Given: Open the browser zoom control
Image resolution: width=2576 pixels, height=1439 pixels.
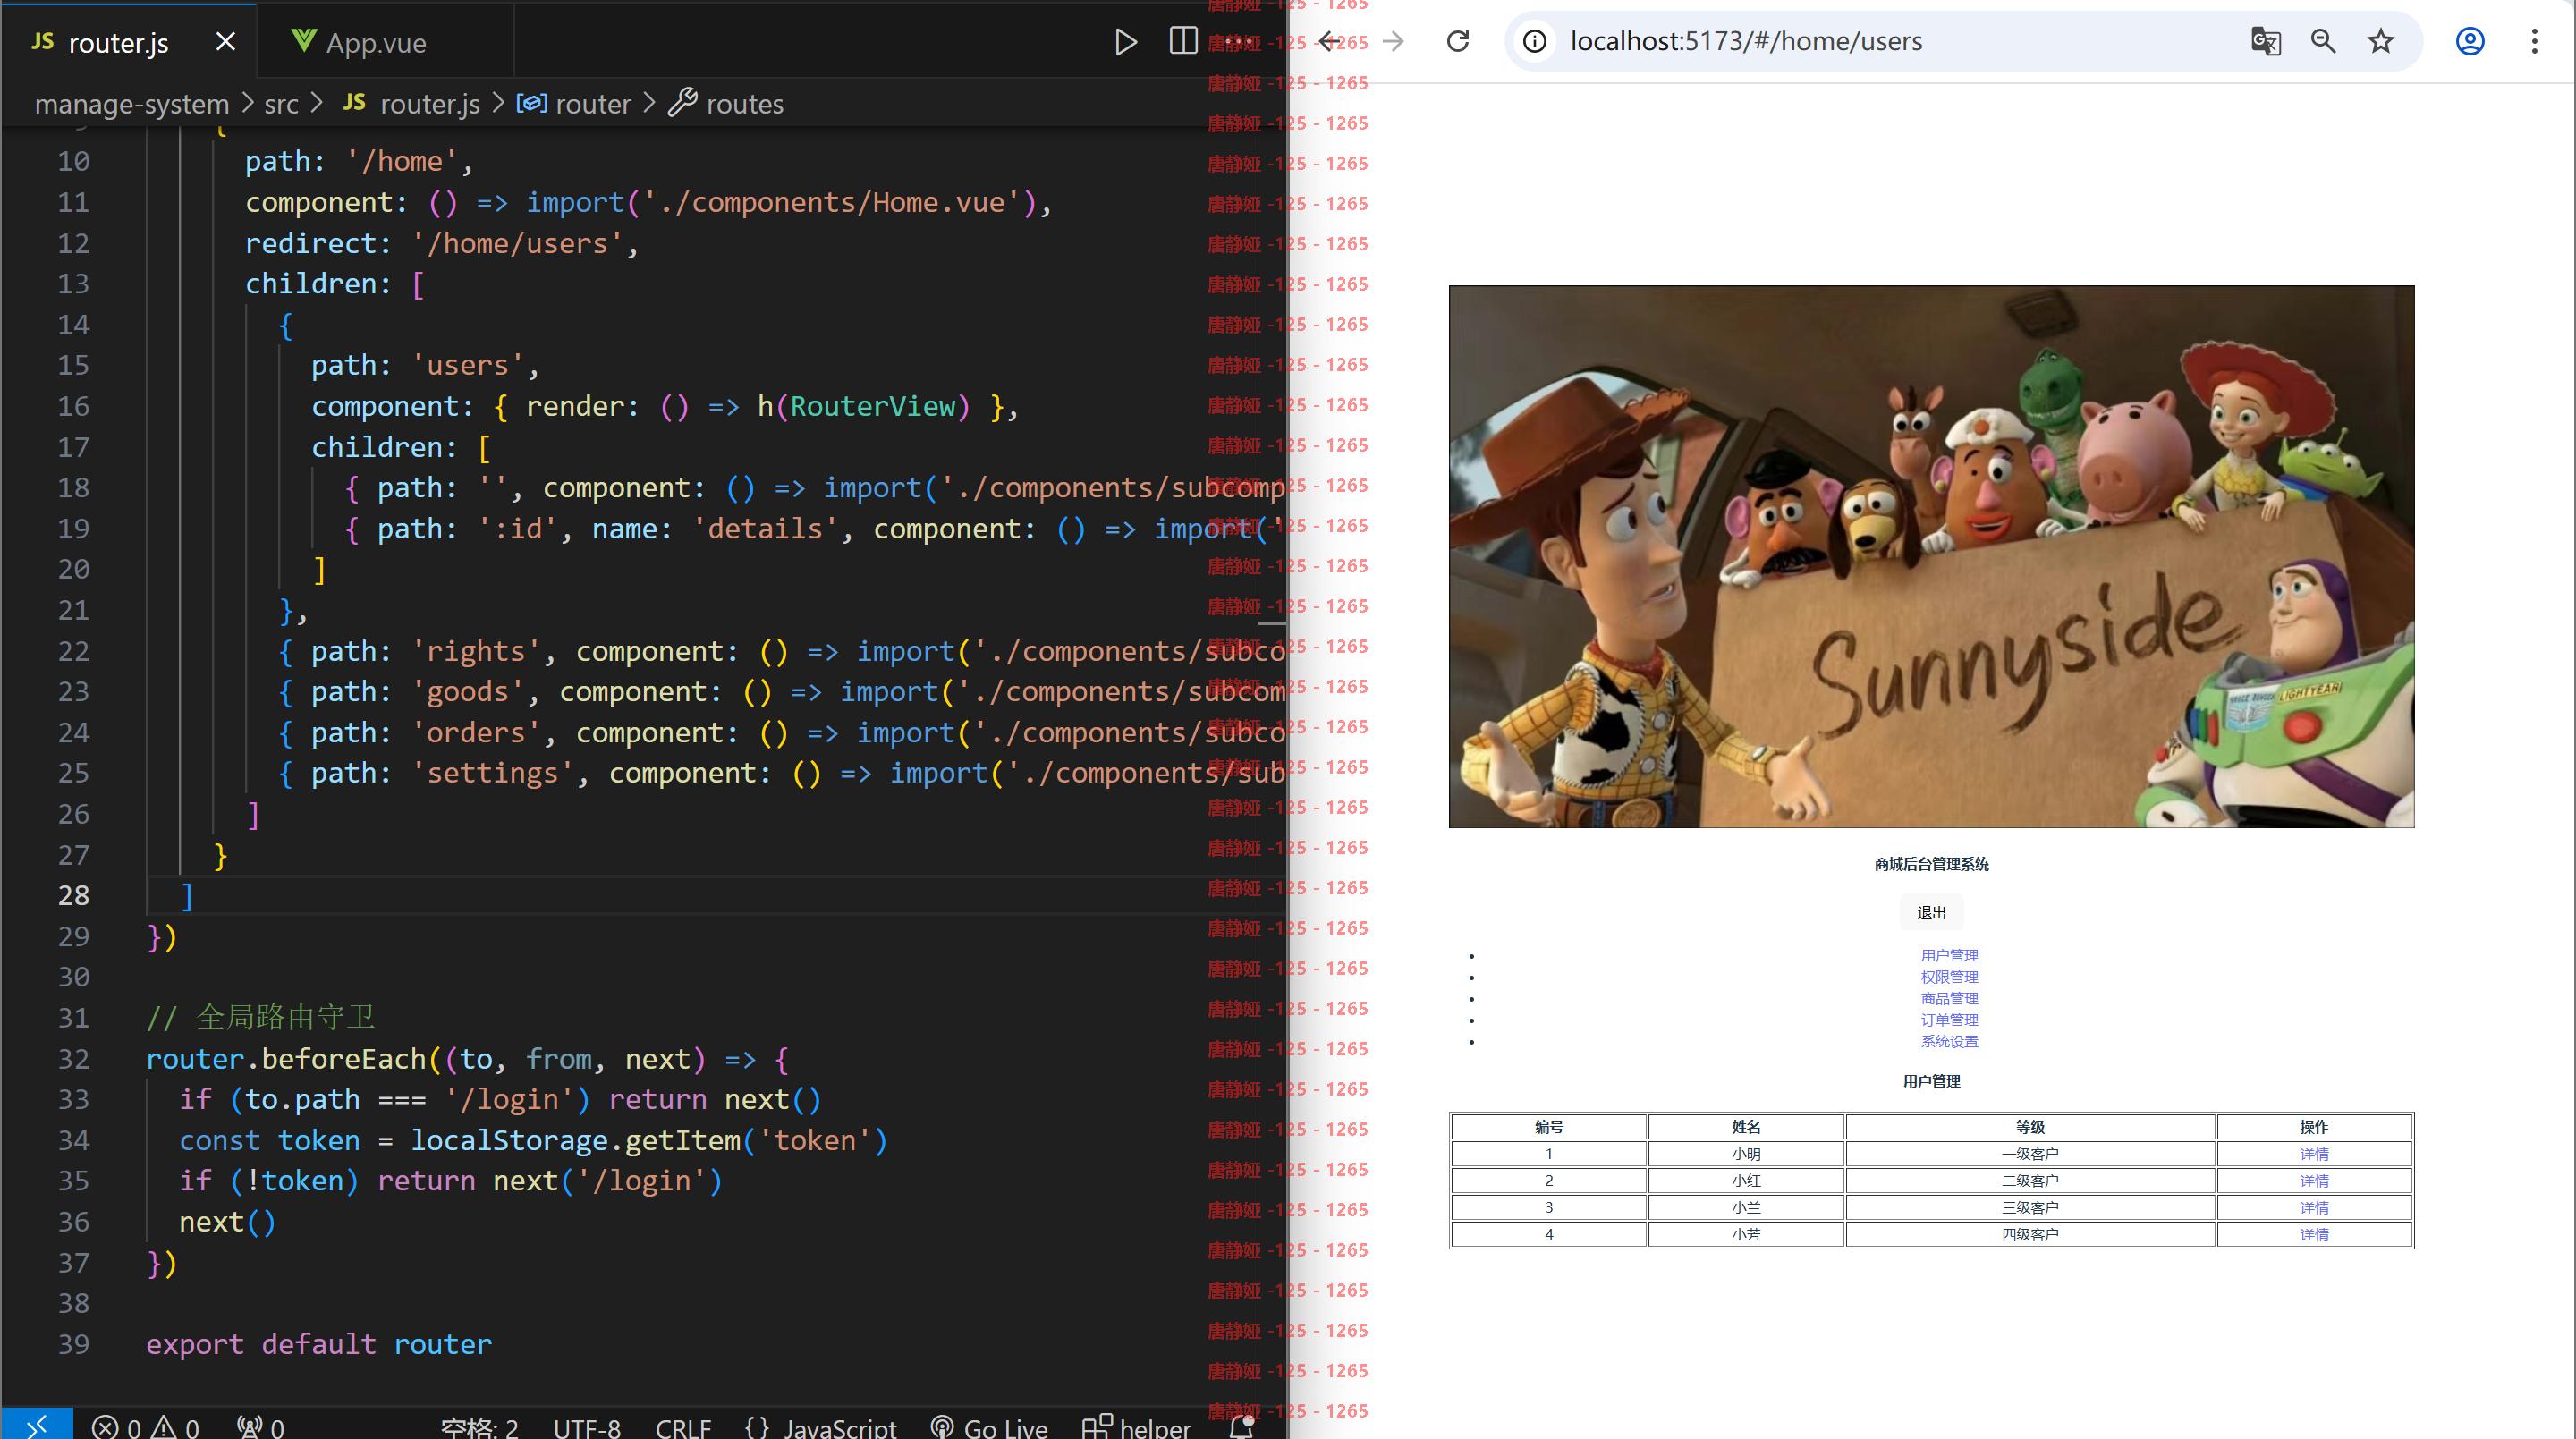Looking at the screenshot, I should pyautogui.click(x=2323, y=41).
